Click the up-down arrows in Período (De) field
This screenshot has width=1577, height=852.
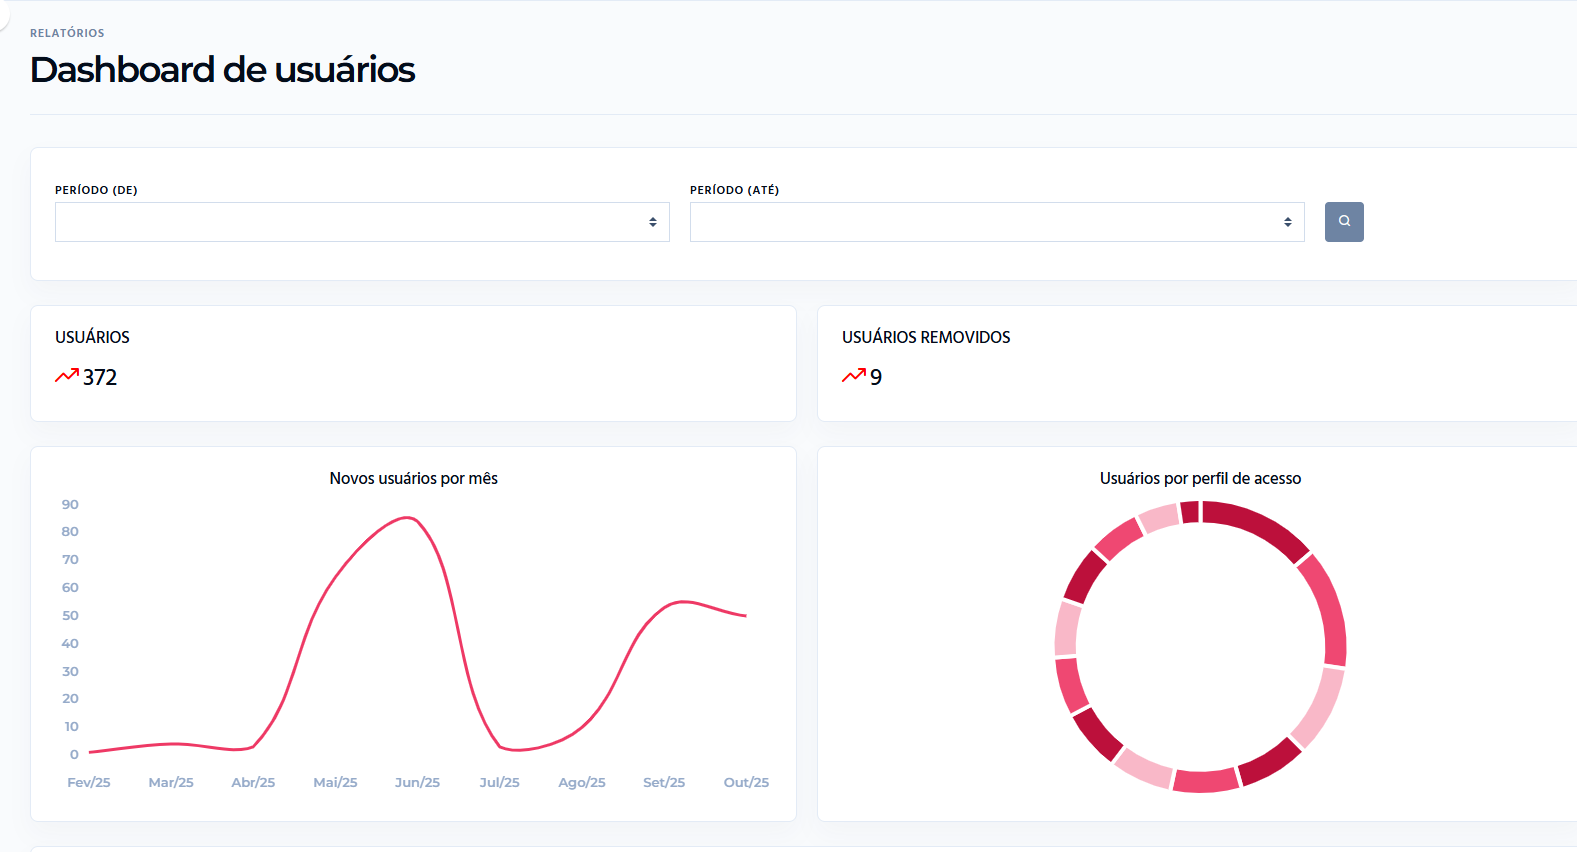(x=653, y=222)
